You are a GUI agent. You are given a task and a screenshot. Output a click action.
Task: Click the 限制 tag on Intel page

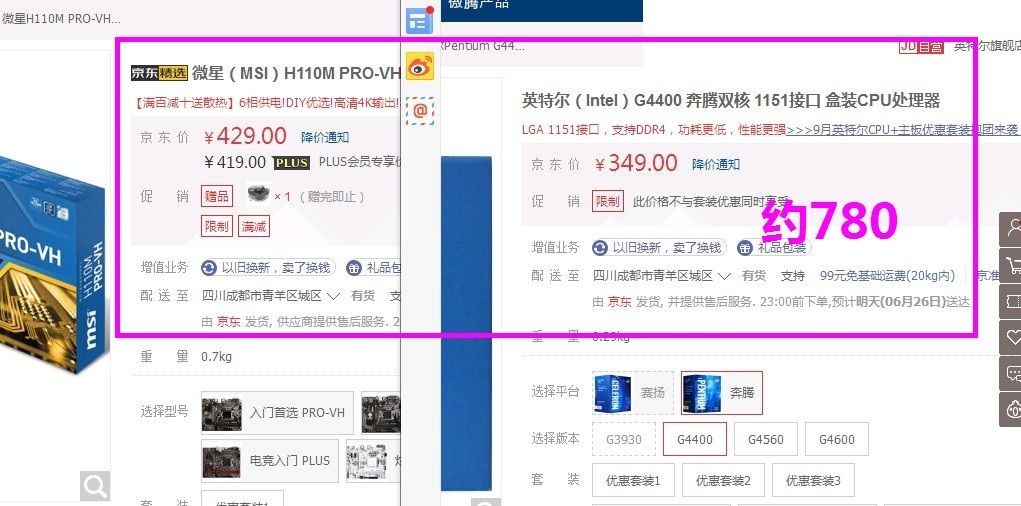pyautogui.click(x=608, y=201)
